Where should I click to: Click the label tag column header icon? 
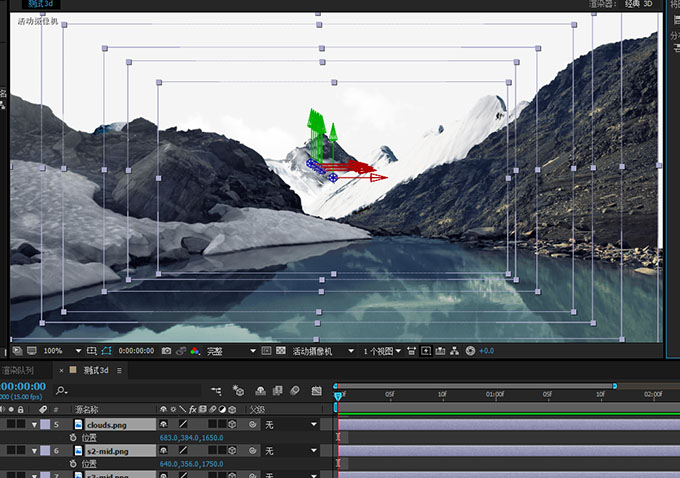coord(43,409)
